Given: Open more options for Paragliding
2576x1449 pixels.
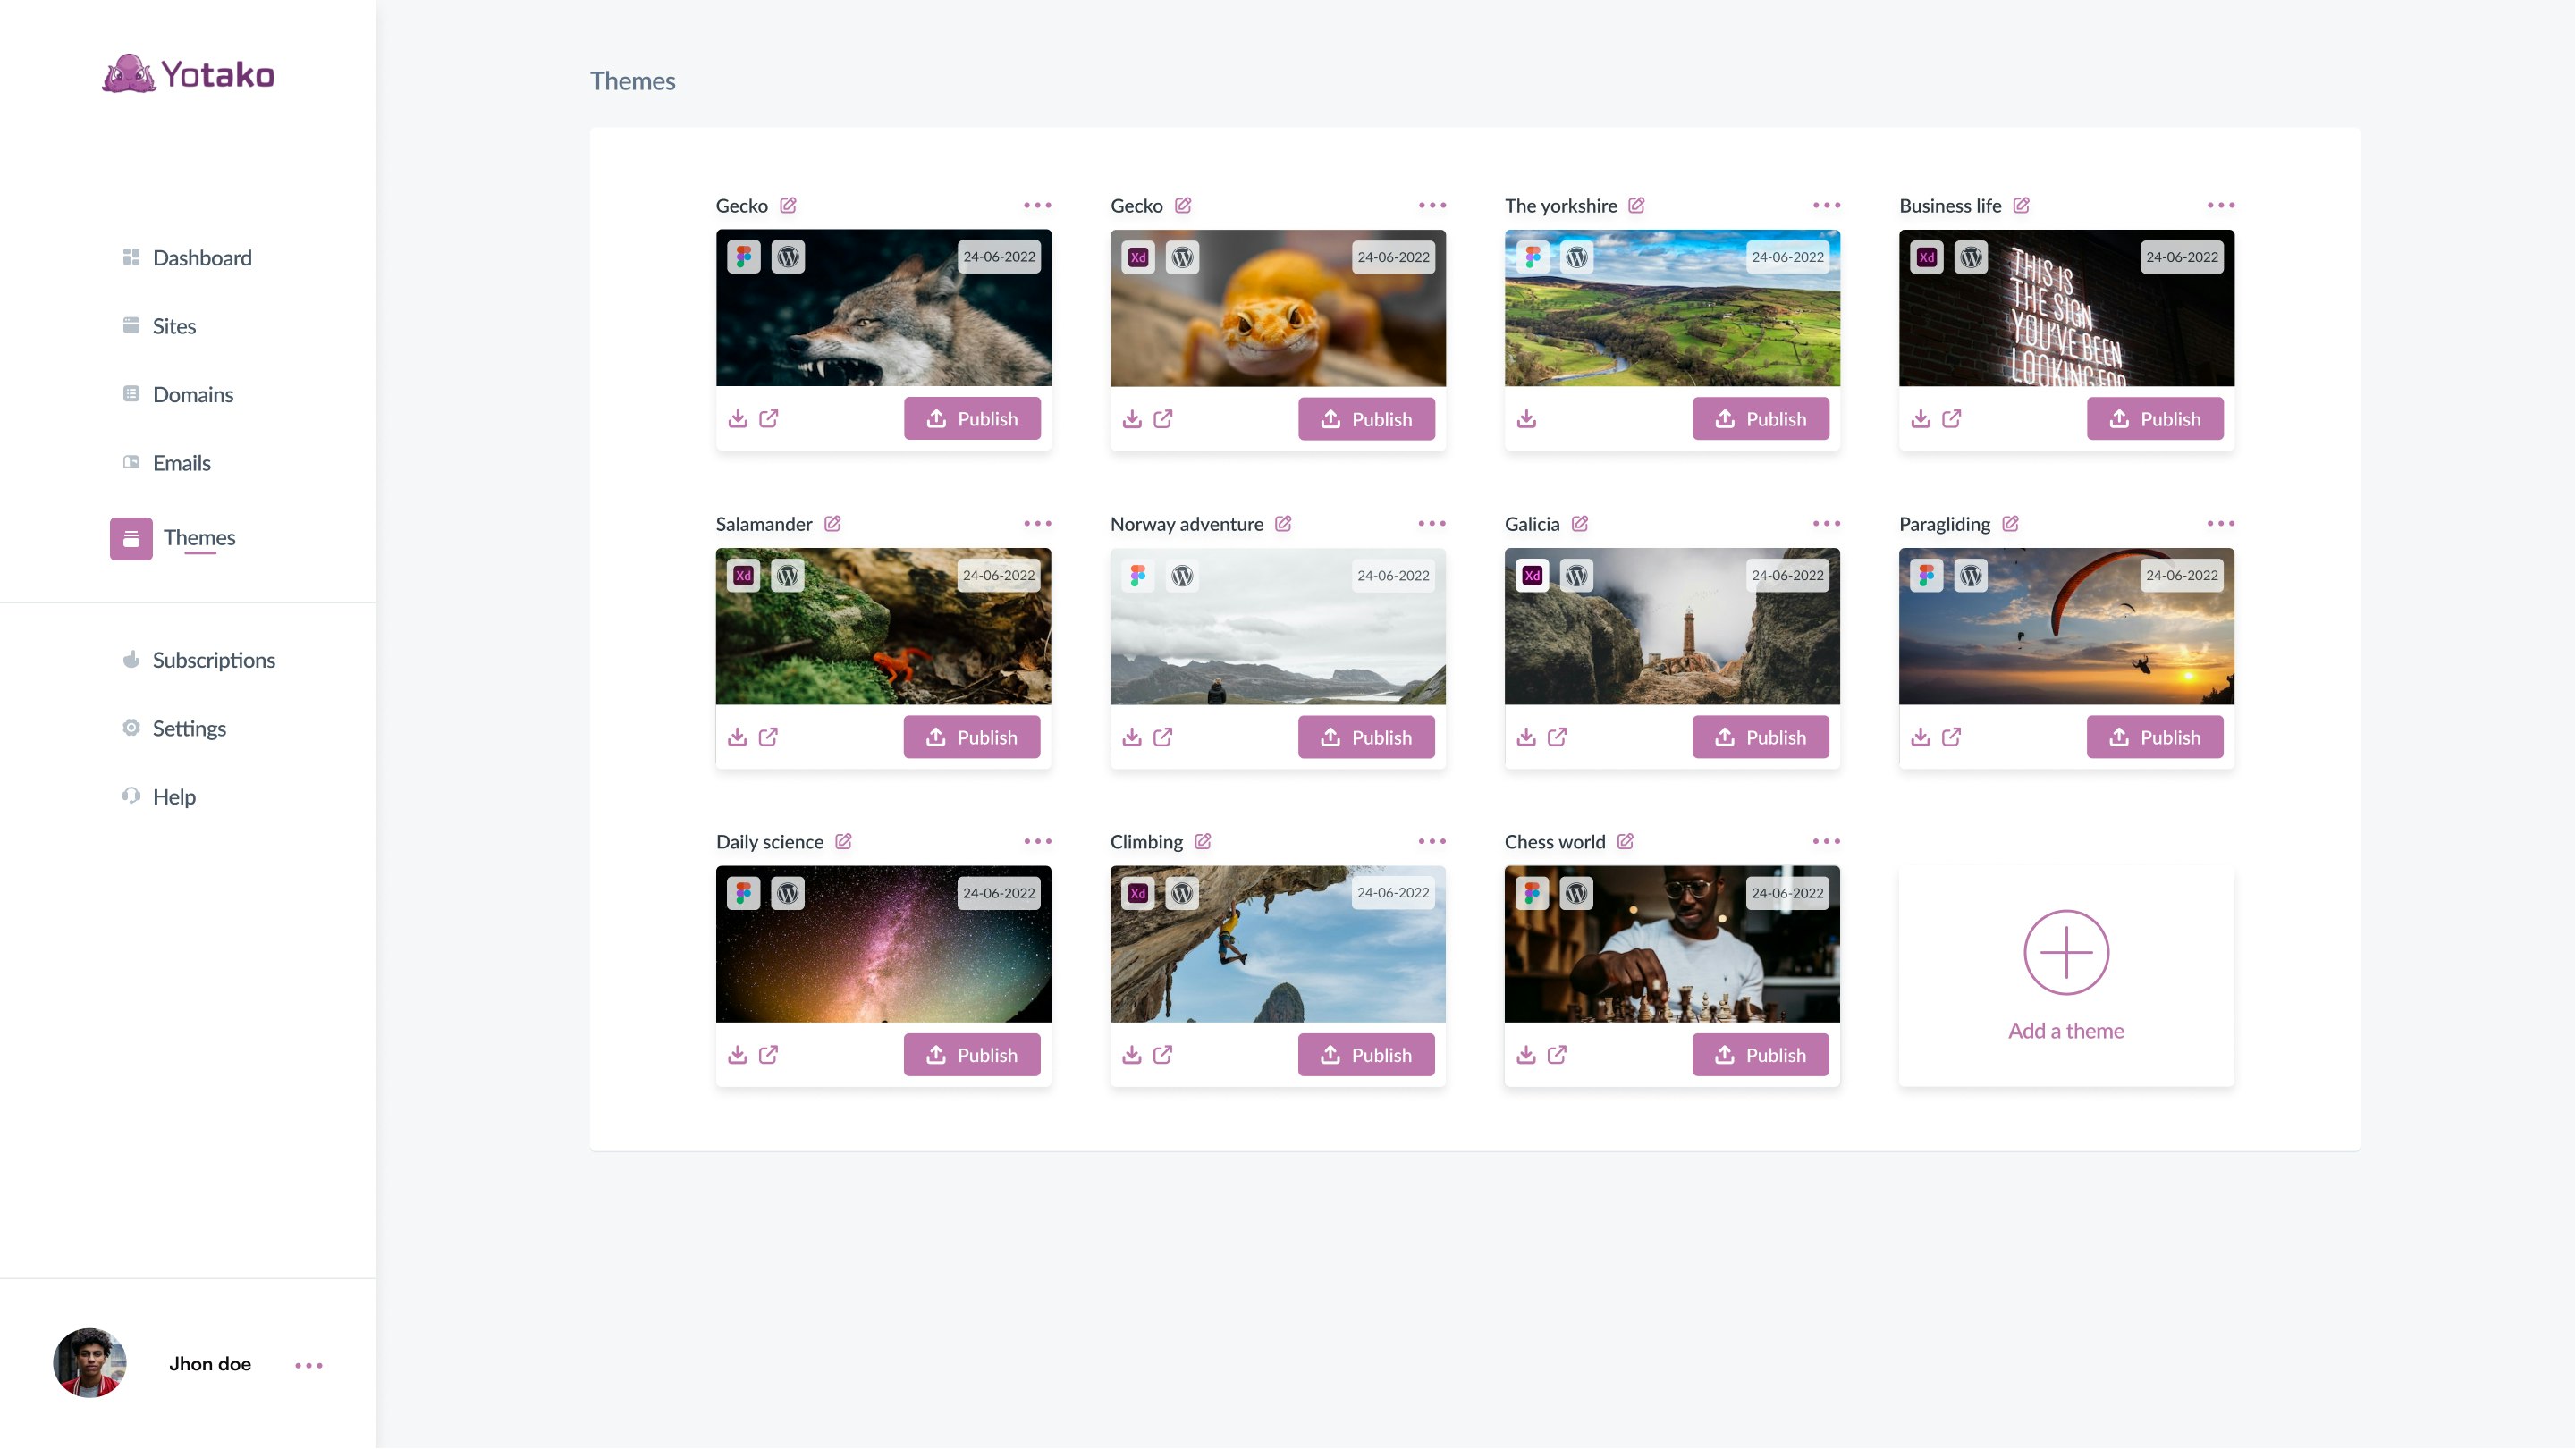Looking at the screenshot, I should point(2221,523).
